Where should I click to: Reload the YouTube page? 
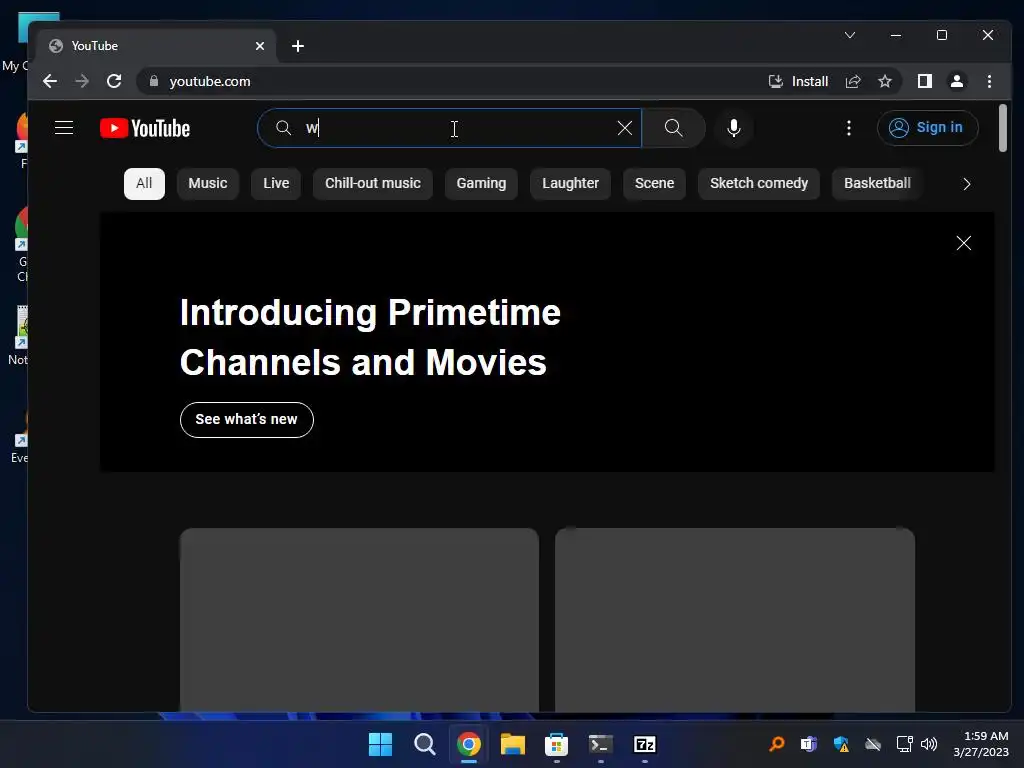(114, 82)
